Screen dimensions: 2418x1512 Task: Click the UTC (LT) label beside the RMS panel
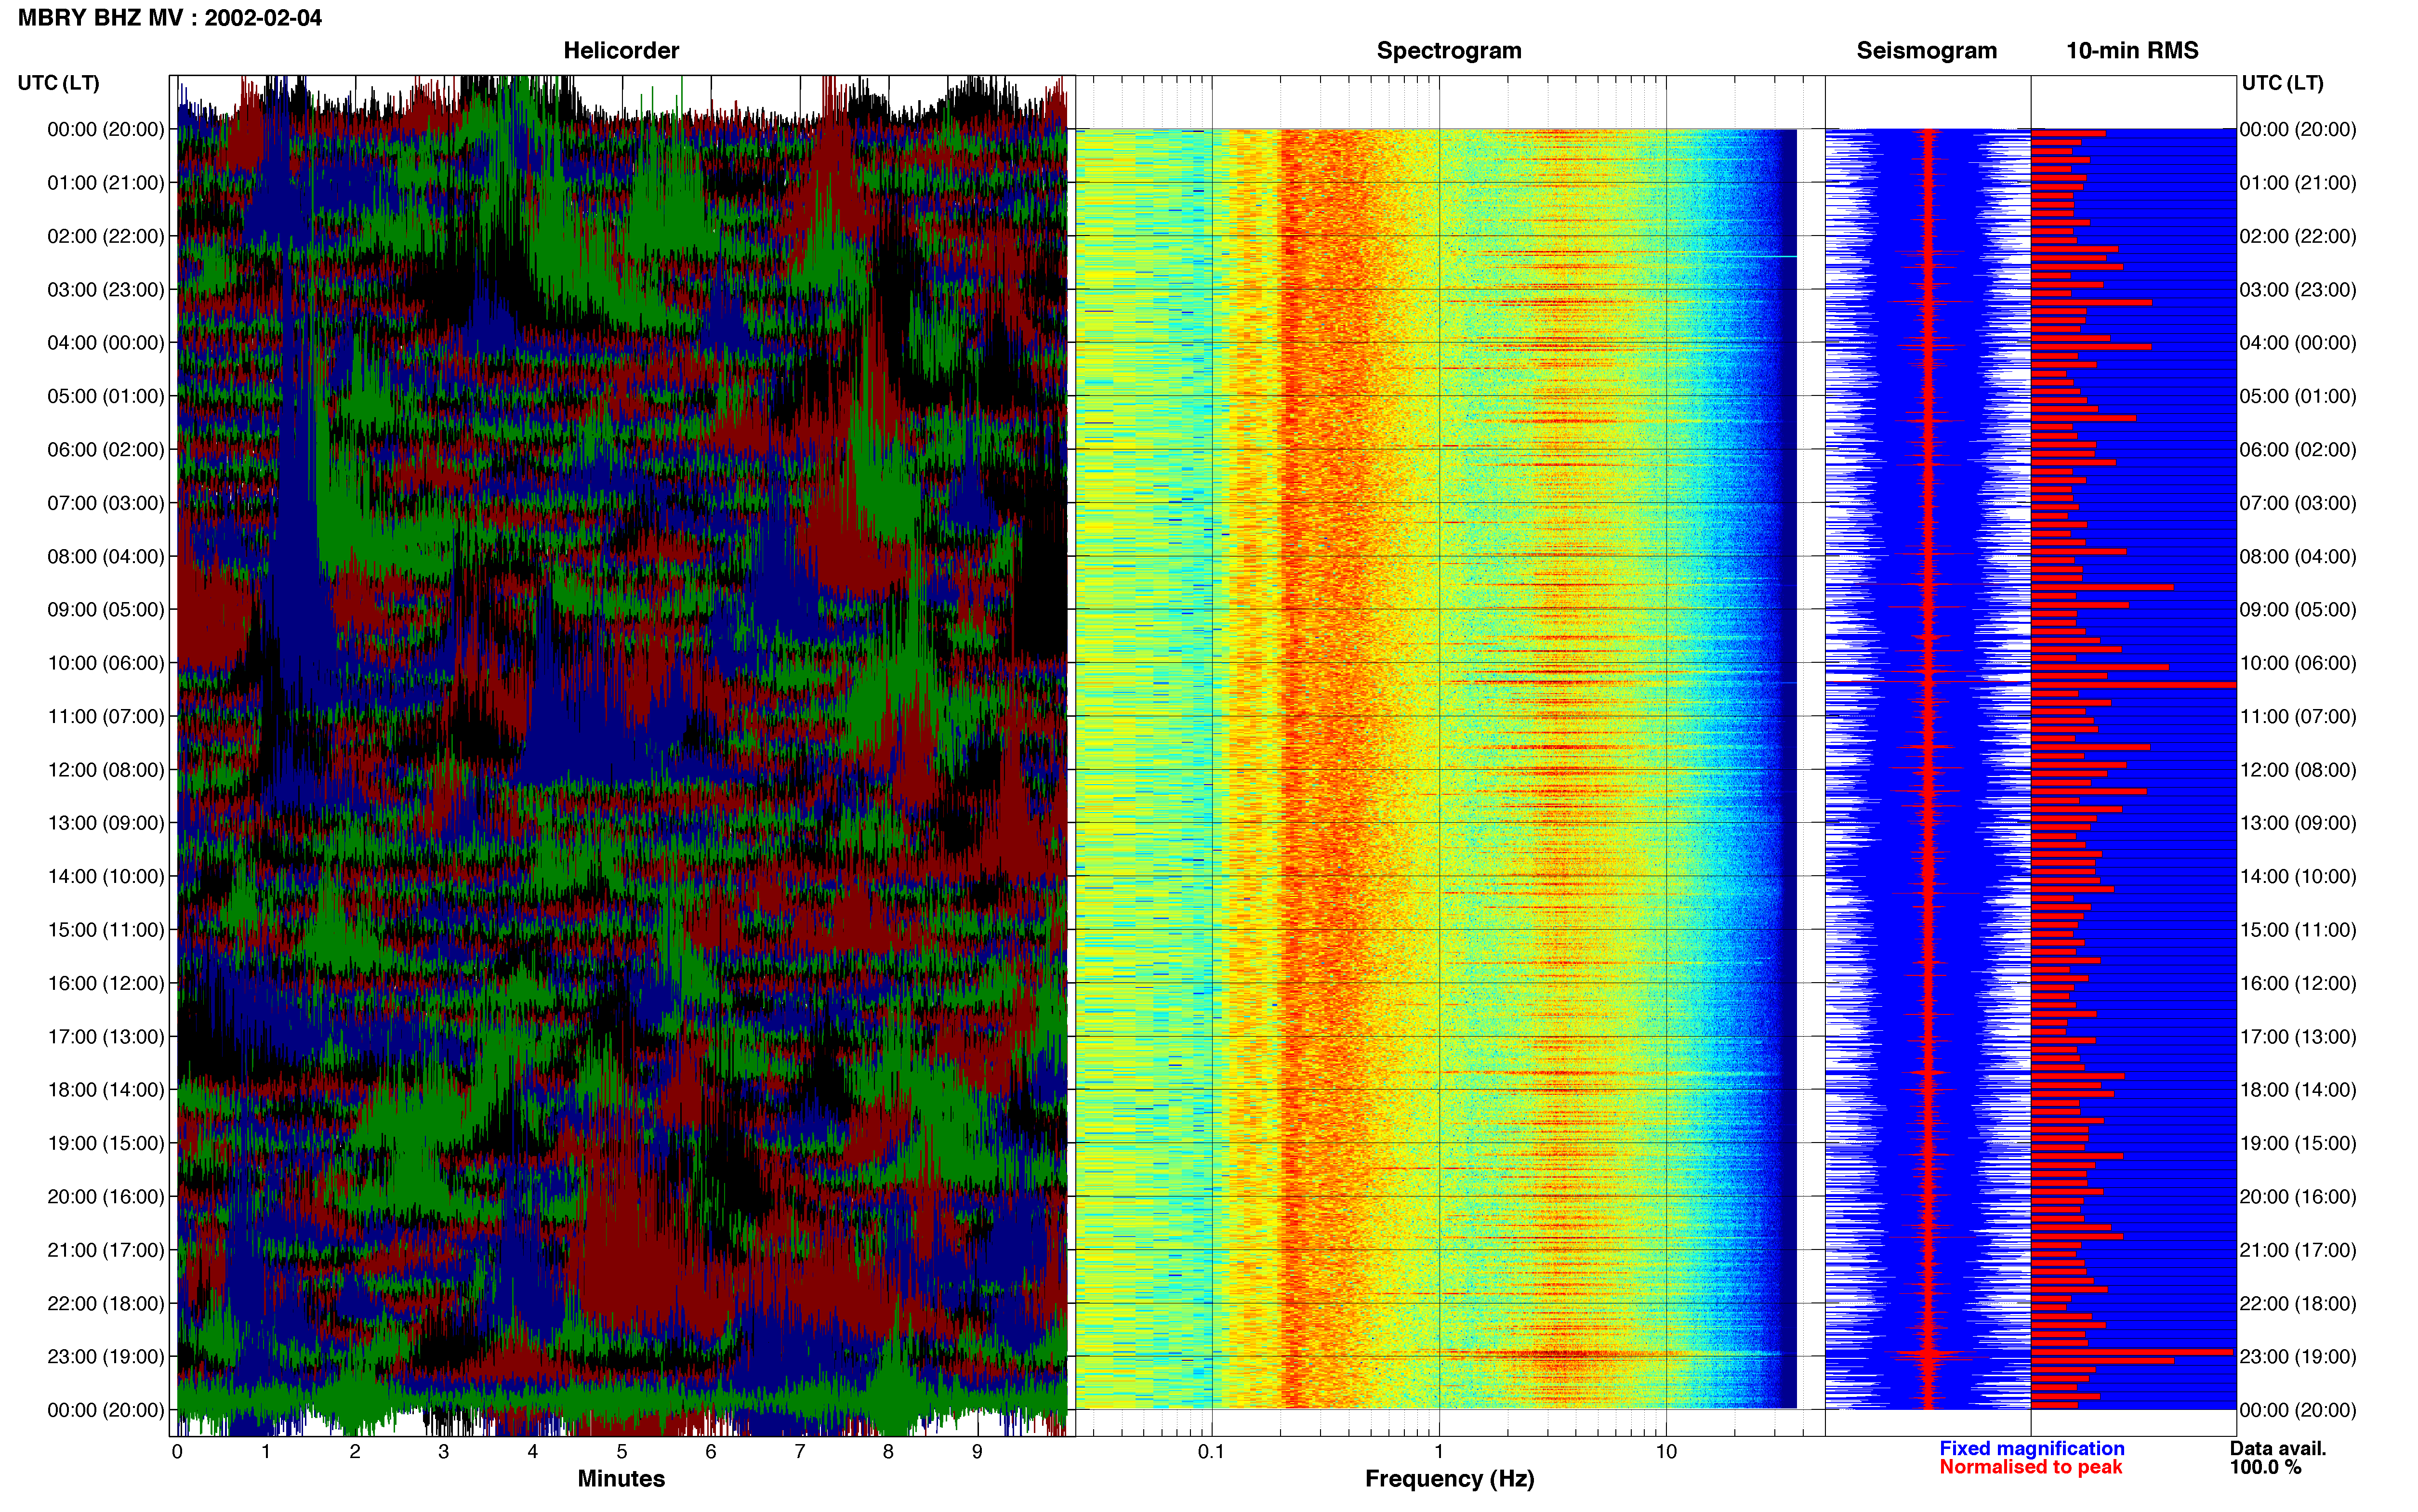point(2282,83)
